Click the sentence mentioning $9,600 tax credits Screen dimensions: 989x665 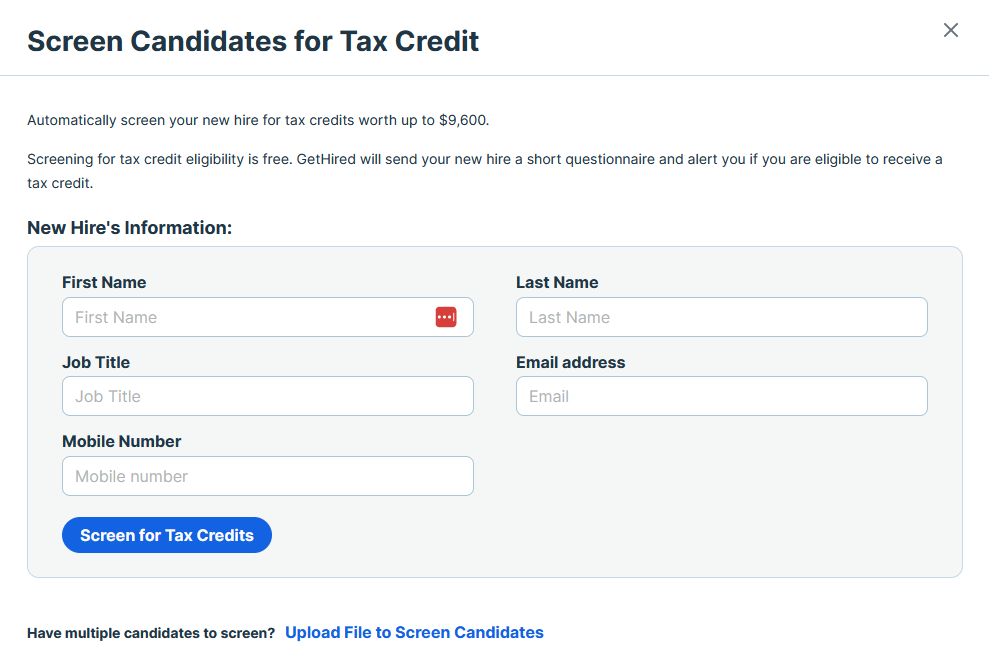(258, 121)
